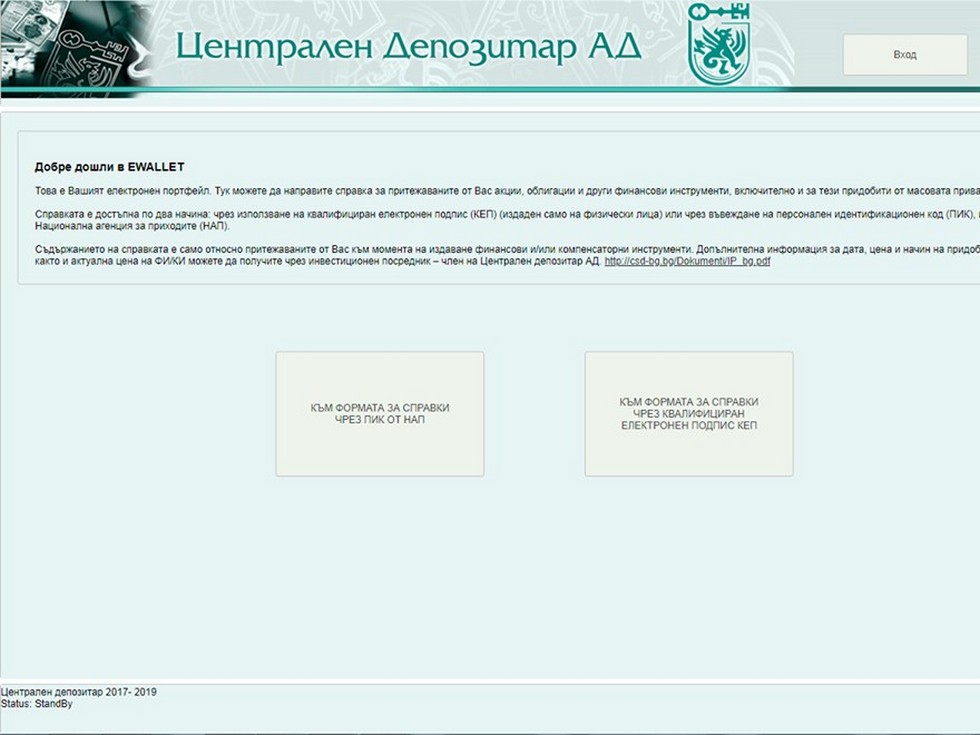
Task: Click the heading Добре дошли в EWALLET
Action: 109,167
